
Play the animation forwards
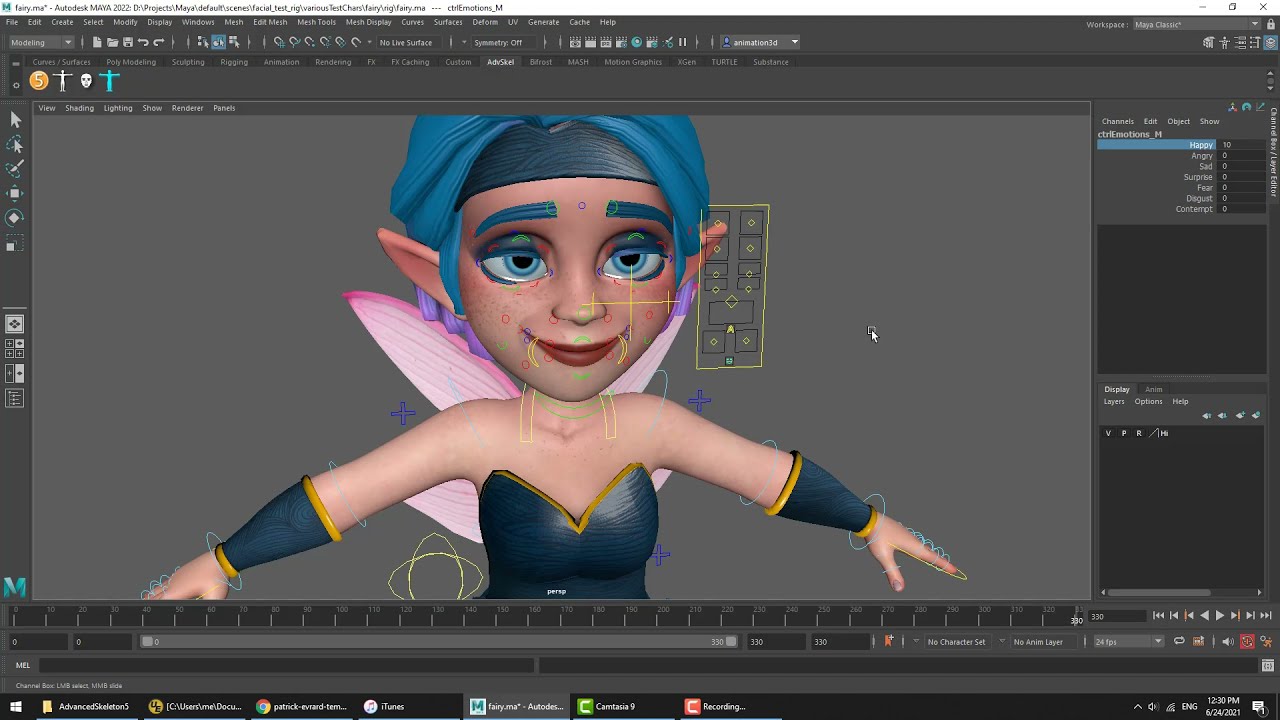(x=1219, y=616)
